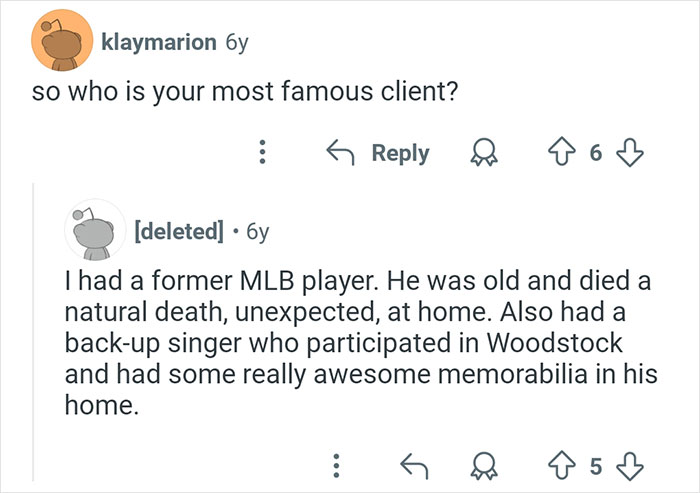Click the vote score of 6
Screen dimensions: 700x493
coord(597,153)
